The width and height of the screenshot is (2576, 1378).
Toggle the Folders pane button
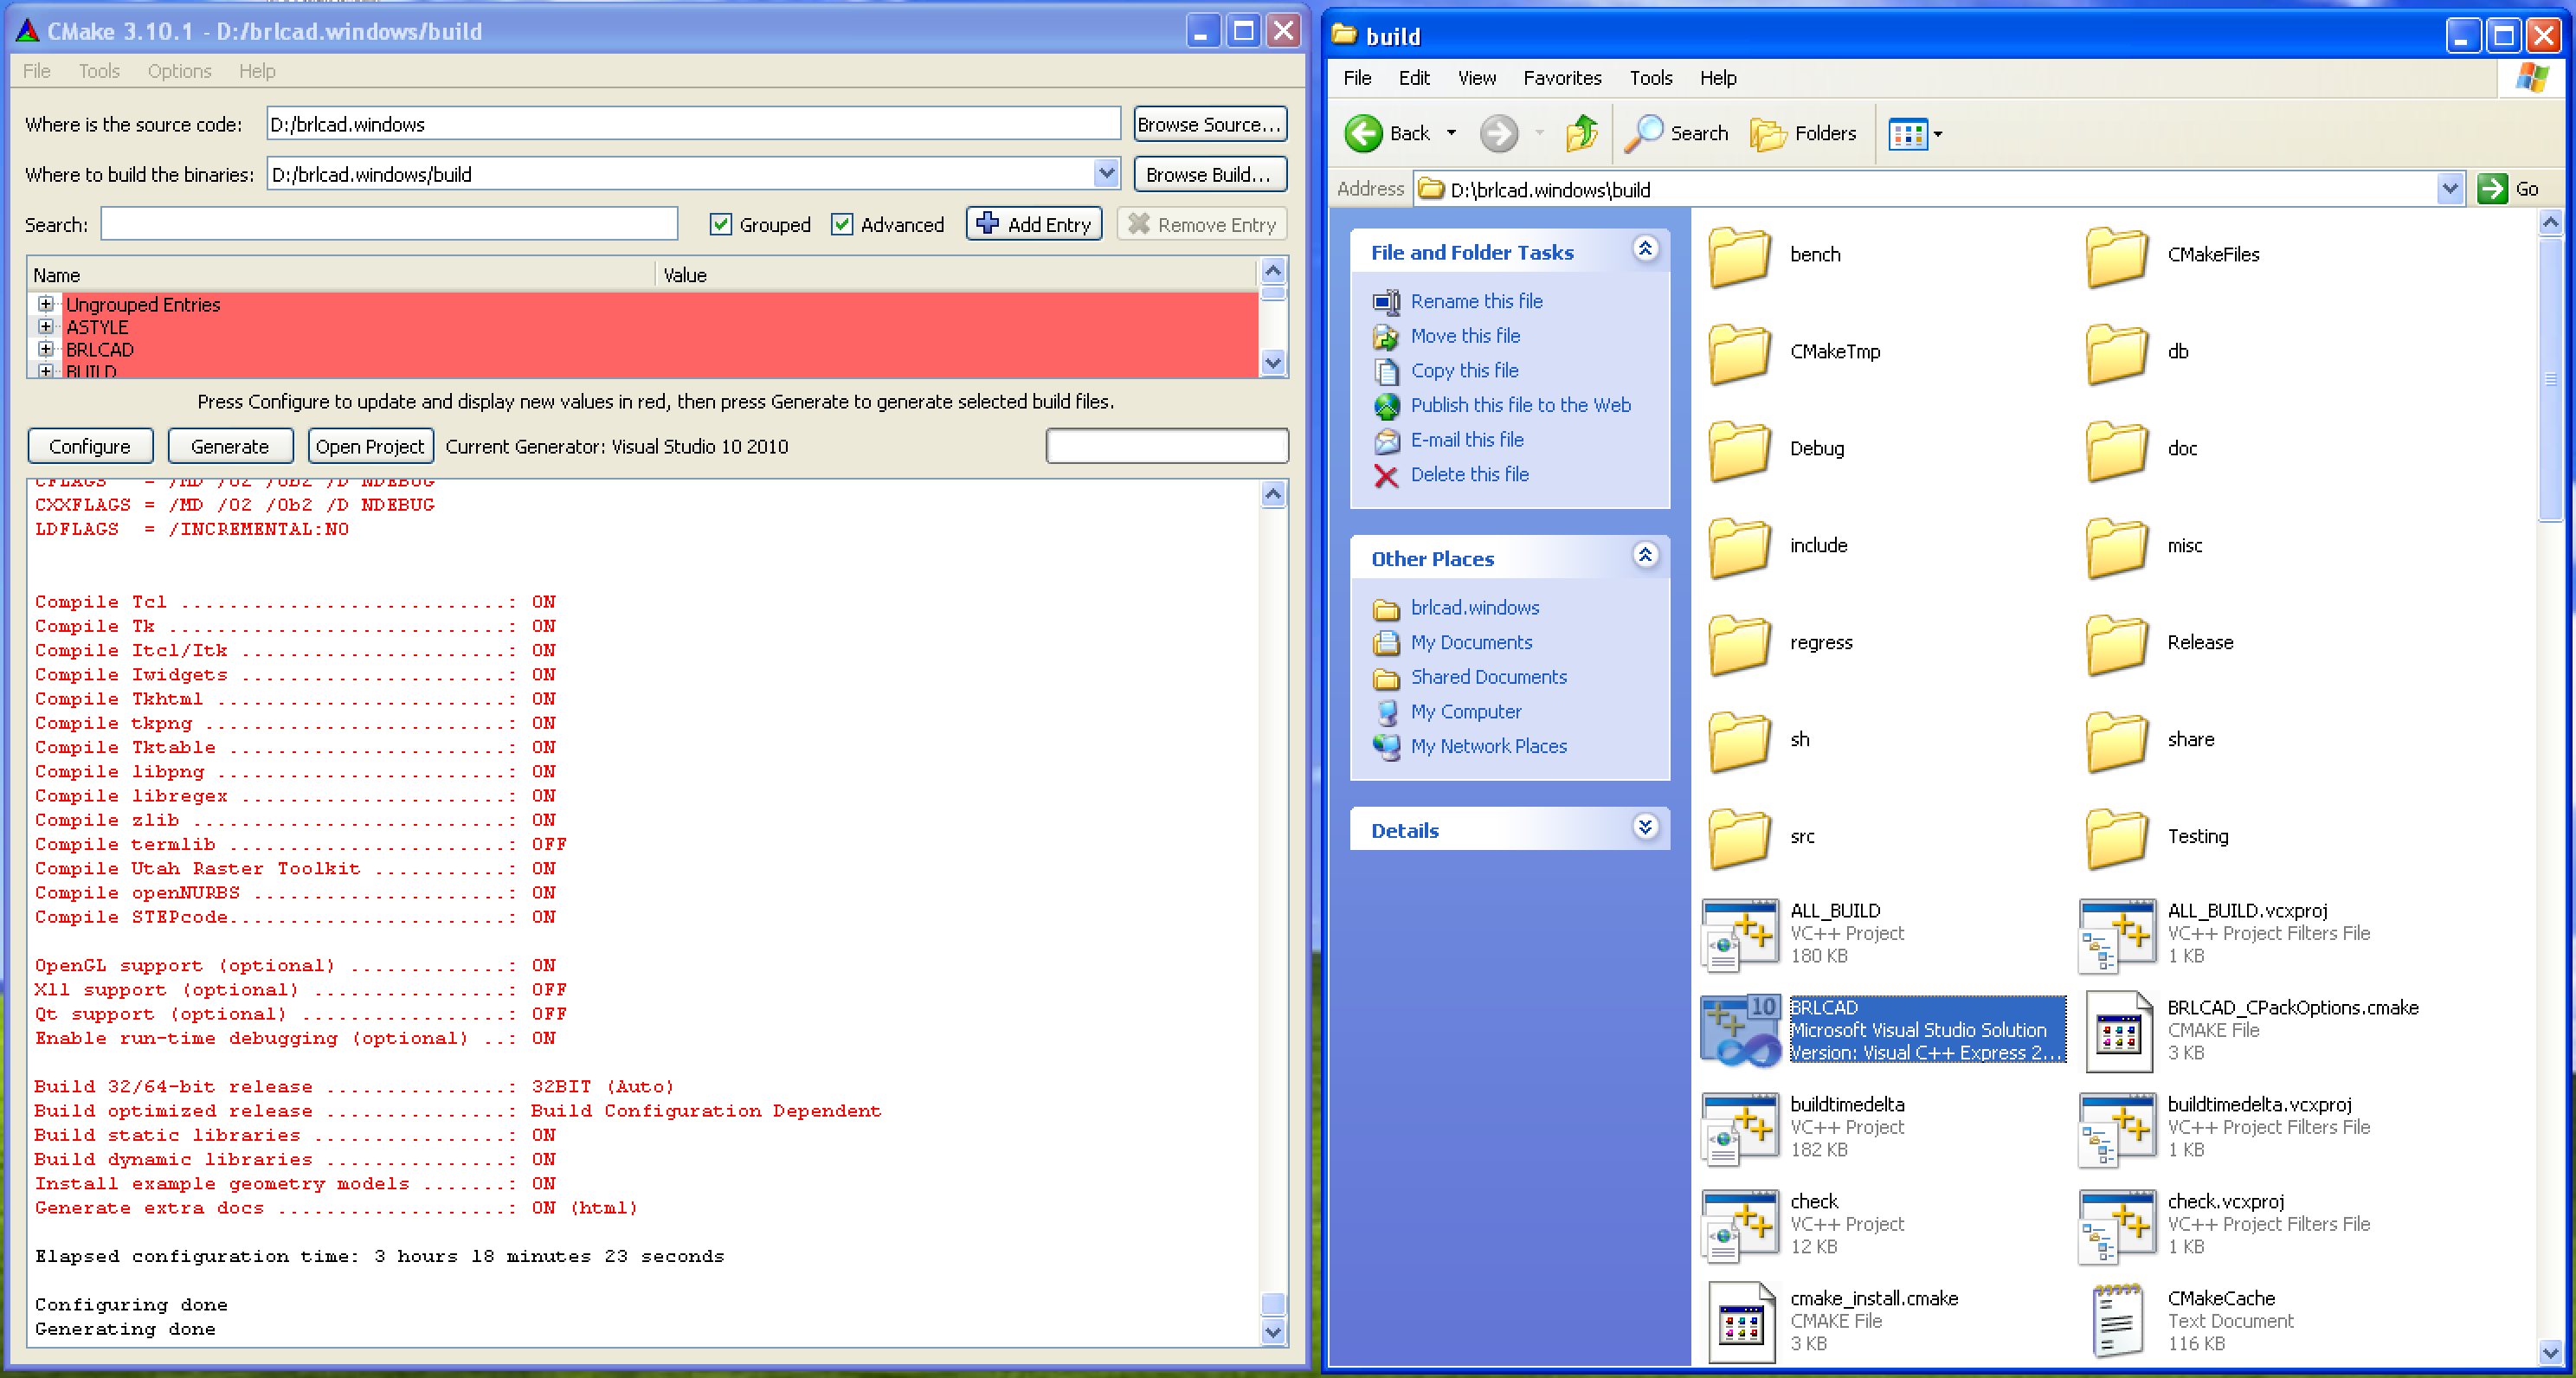1802,133
